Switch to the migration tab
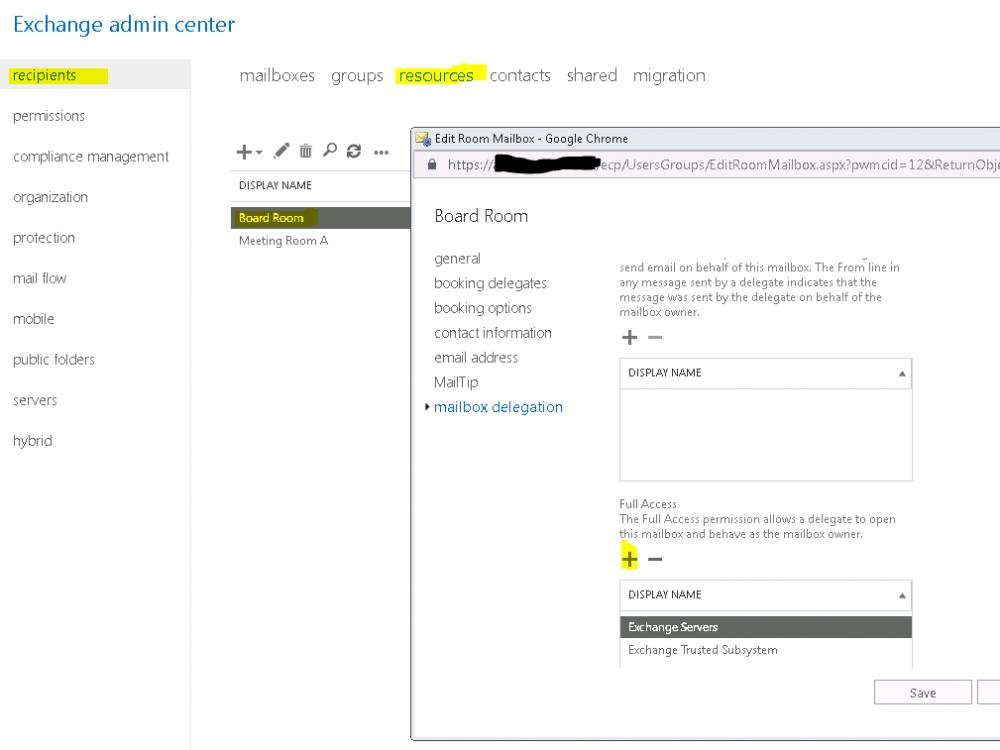Viewport: 1000px width, 750px height. (669, 76)
